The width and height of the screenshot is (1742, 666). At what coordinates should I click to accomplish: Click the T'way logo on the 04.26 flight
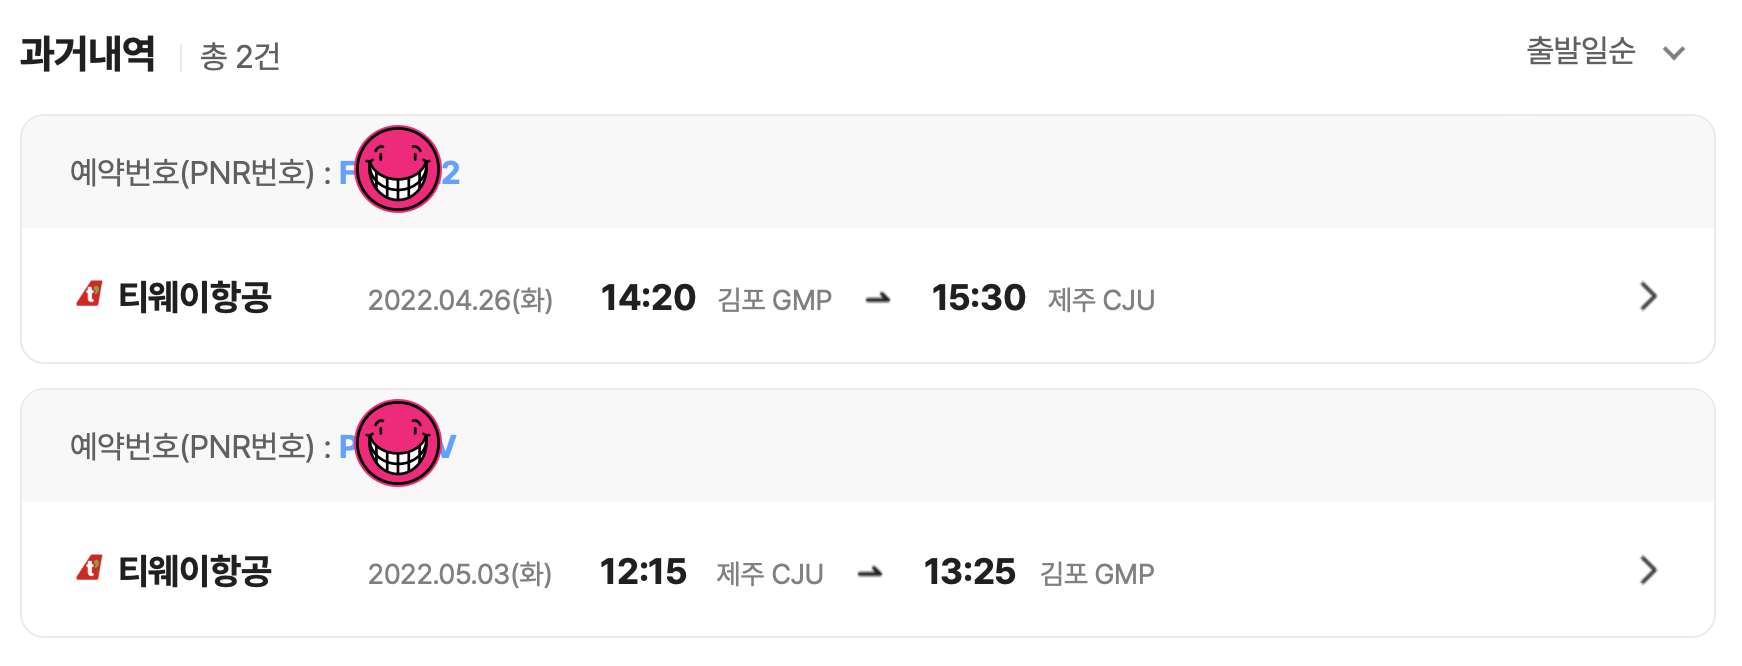coord(90,295)
